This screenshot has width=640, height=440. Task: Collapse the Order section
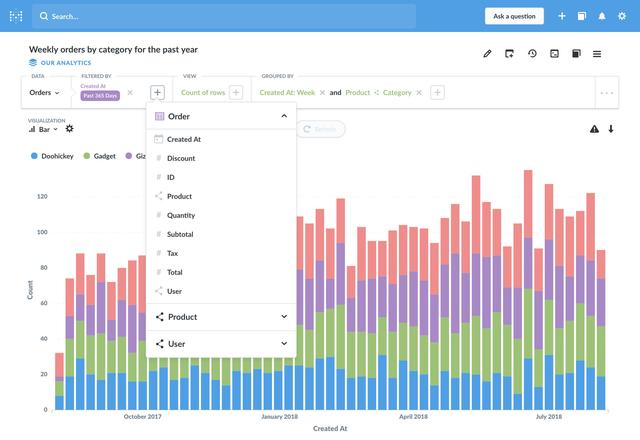221,116
